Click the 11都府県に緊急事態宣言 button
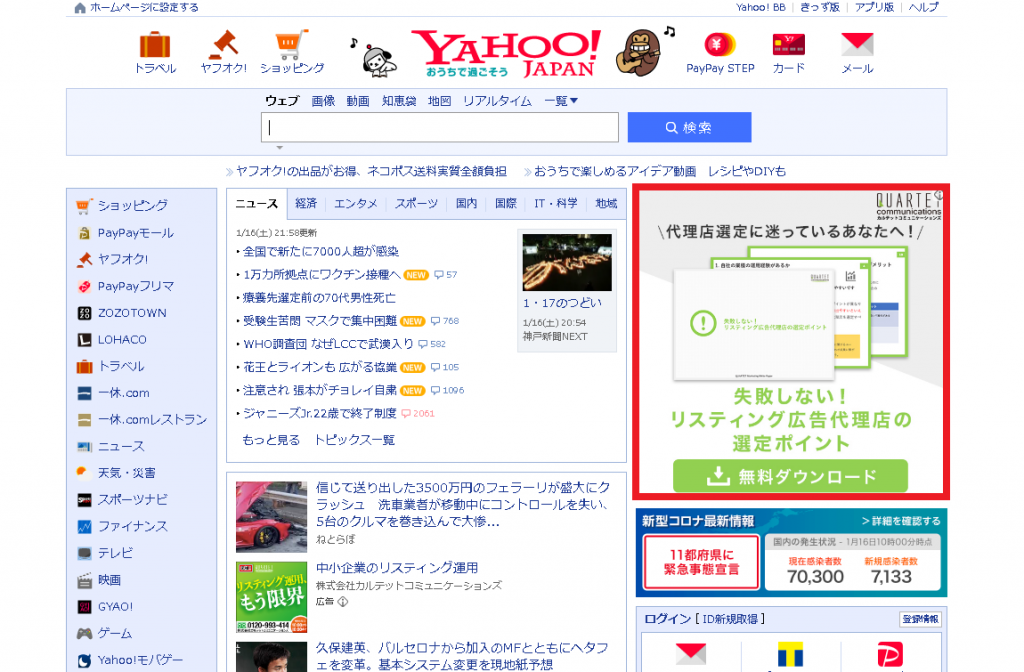This screenshot has width=1024, height=672. click(701, 562)
